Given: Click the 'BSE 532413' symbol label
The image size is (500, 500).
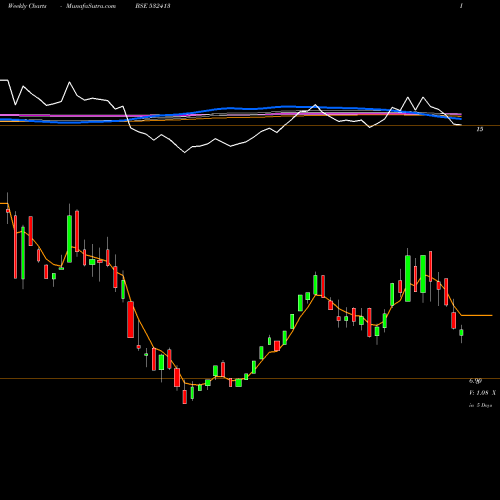Looking at the screenshot, I should coord(153,6).
